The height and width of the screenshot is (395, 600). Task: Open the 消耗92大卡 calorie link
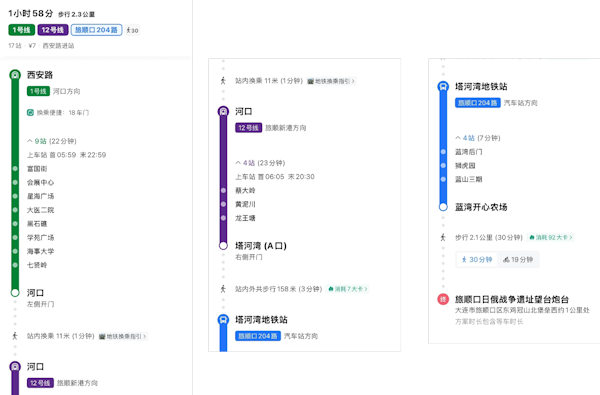pyautogui.click(x=551, y=237)
